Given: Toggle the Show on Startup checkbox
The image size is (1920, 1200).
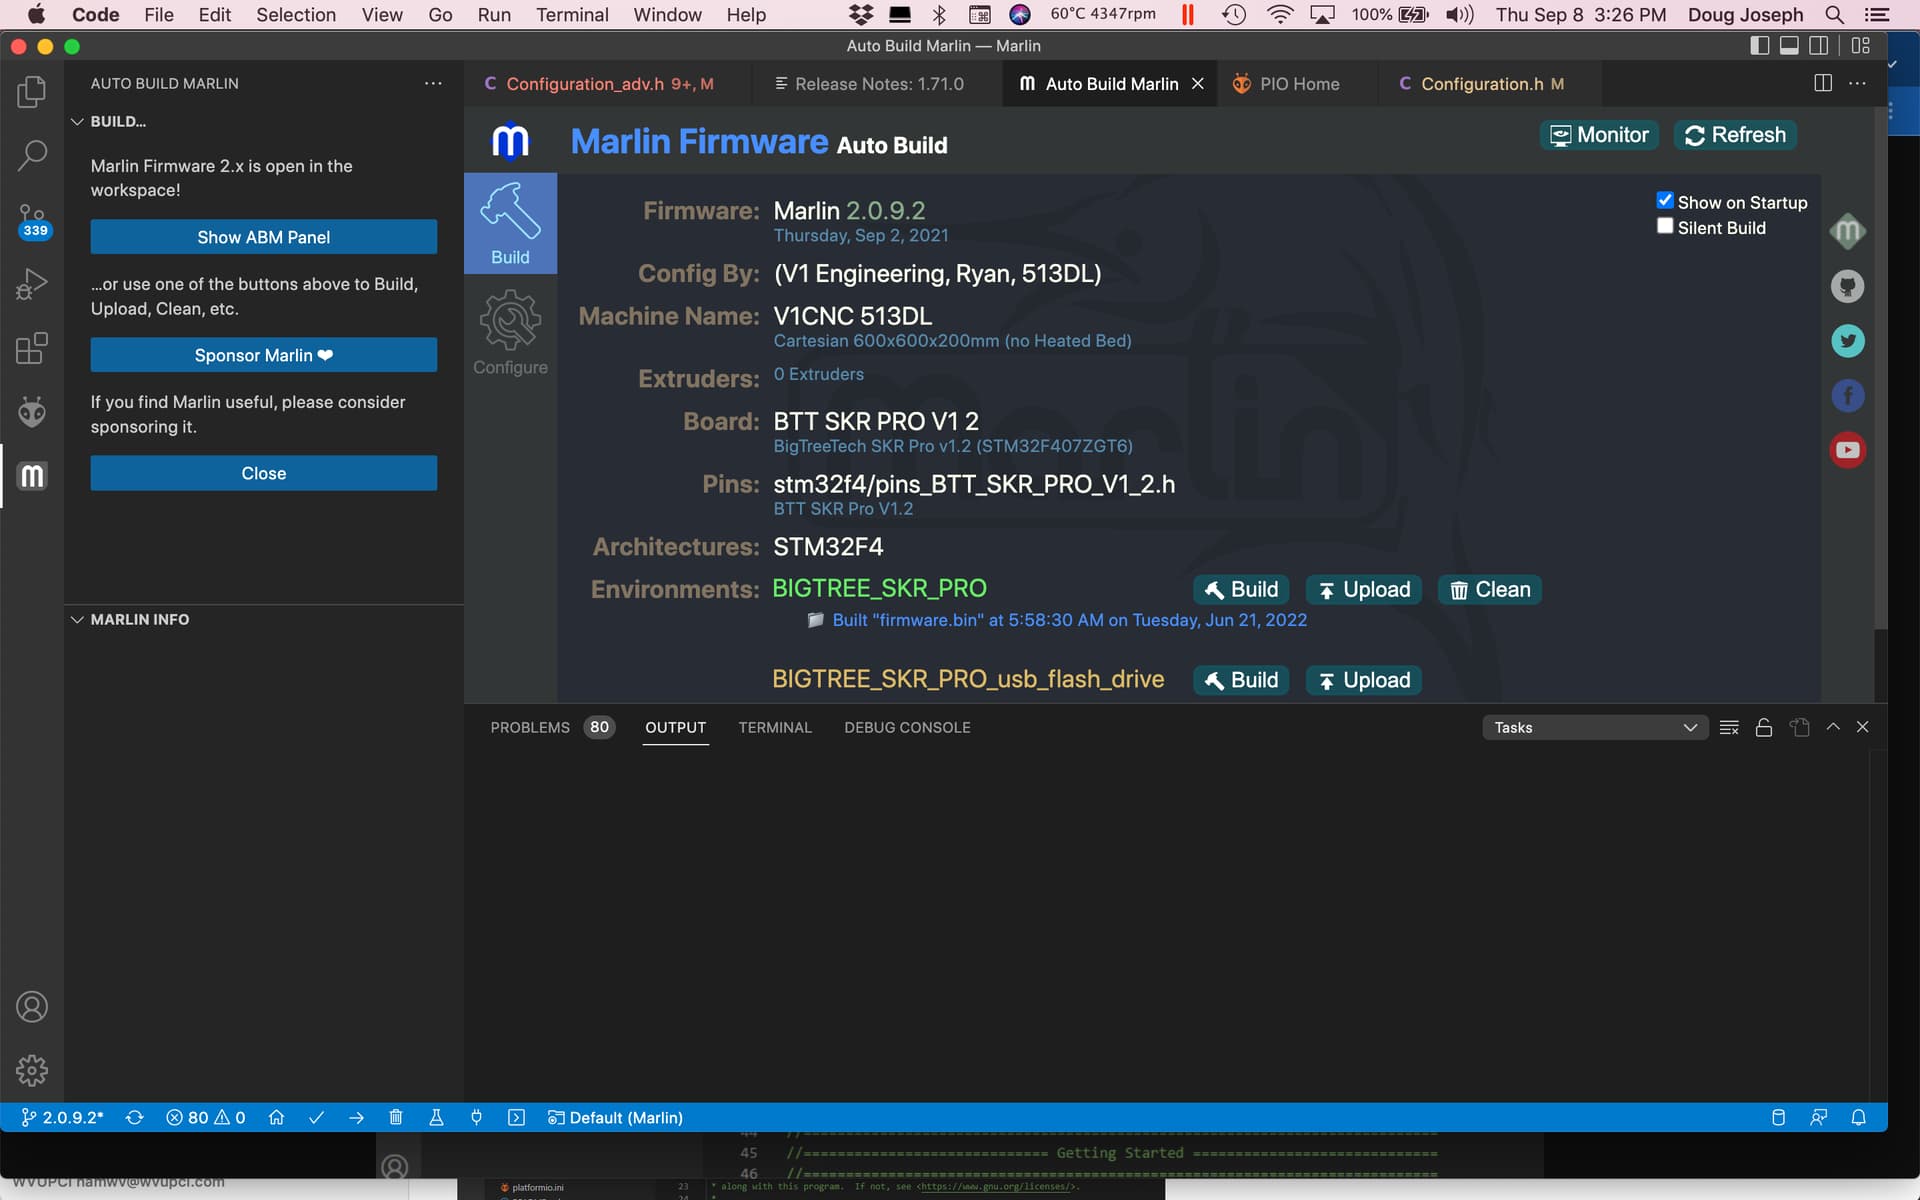Looking at the screenshot, I should 1665,201.
